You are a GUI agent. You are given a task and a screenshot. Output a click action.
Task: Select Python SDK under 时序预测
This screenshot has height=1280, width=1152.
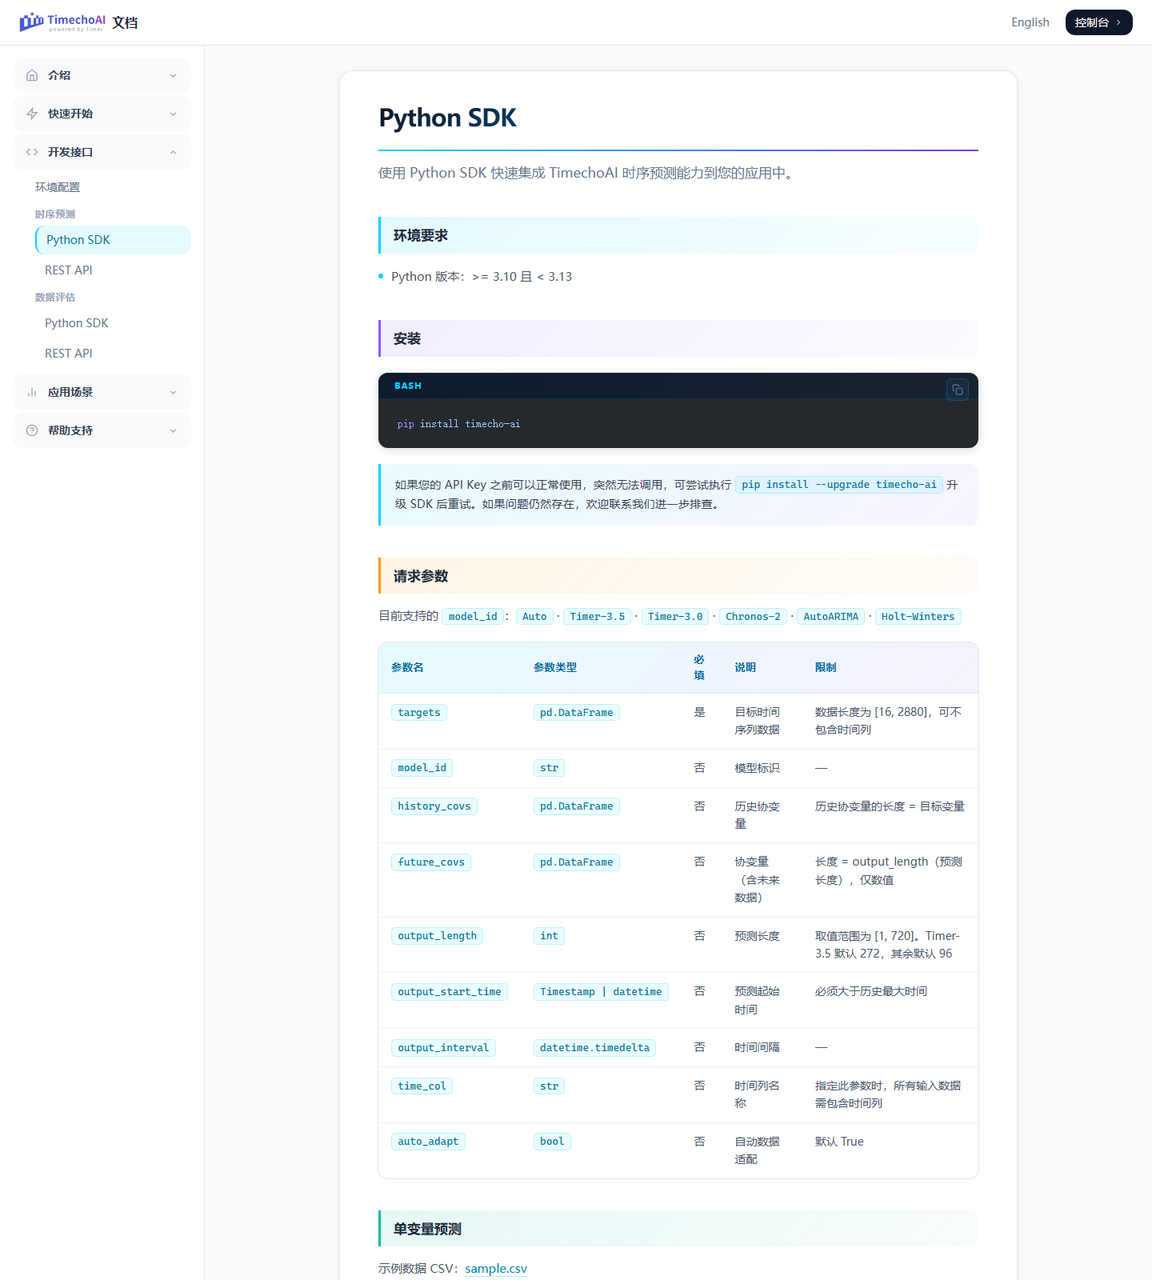pyautogui.click(x=113, y=240)
